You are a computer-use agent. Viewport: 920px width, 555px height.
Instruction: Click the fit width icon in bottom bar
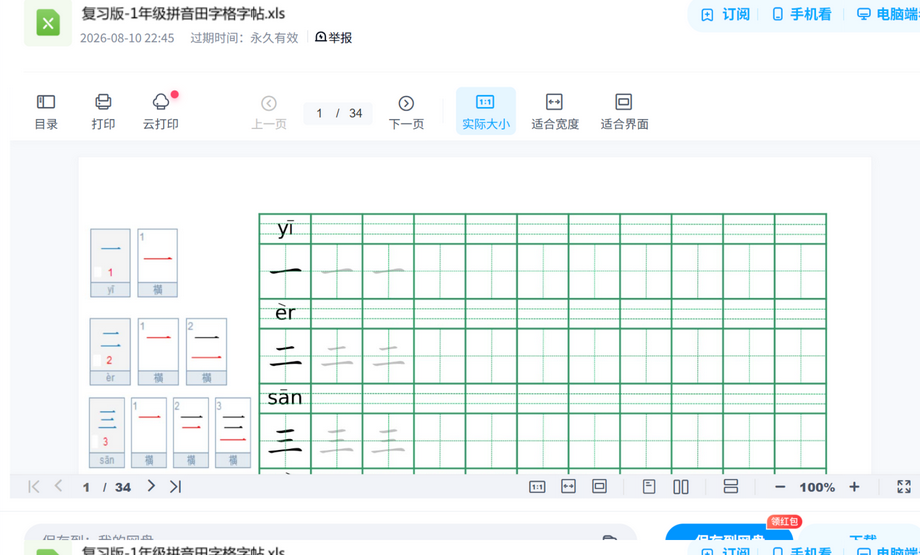pos(568,486)
